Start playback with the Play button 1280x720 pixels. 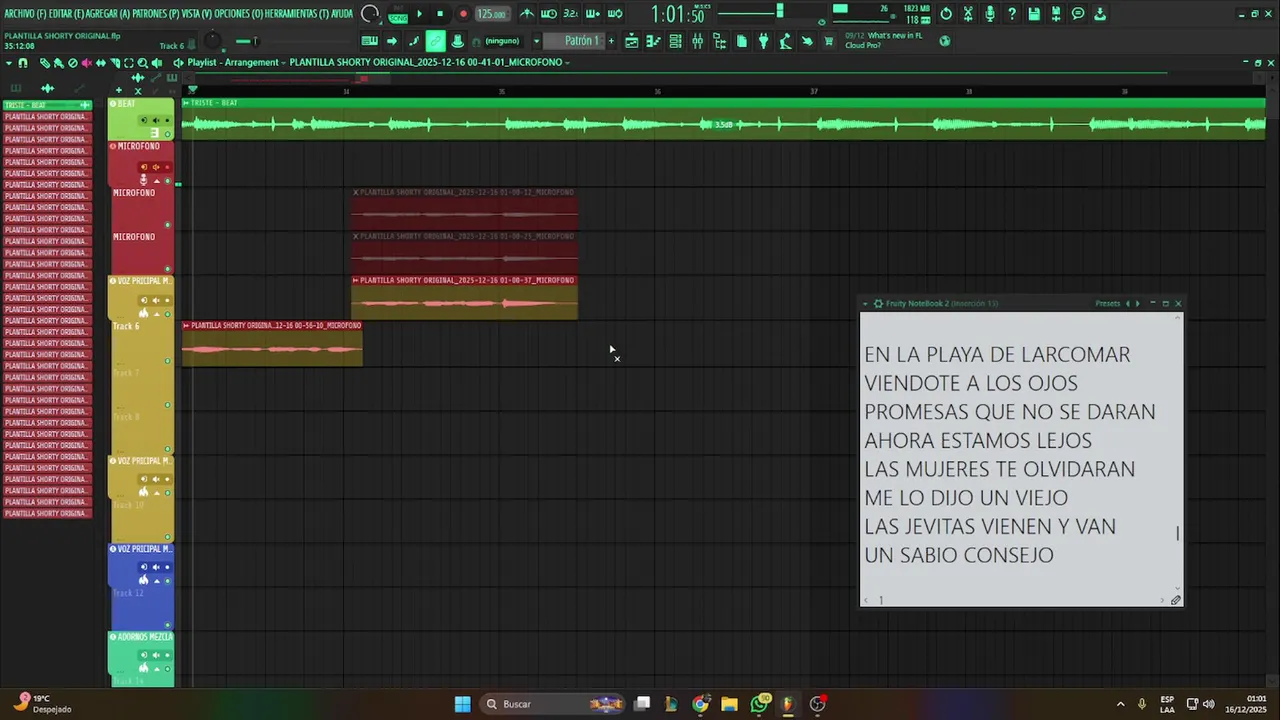click(x=419, y=14)
